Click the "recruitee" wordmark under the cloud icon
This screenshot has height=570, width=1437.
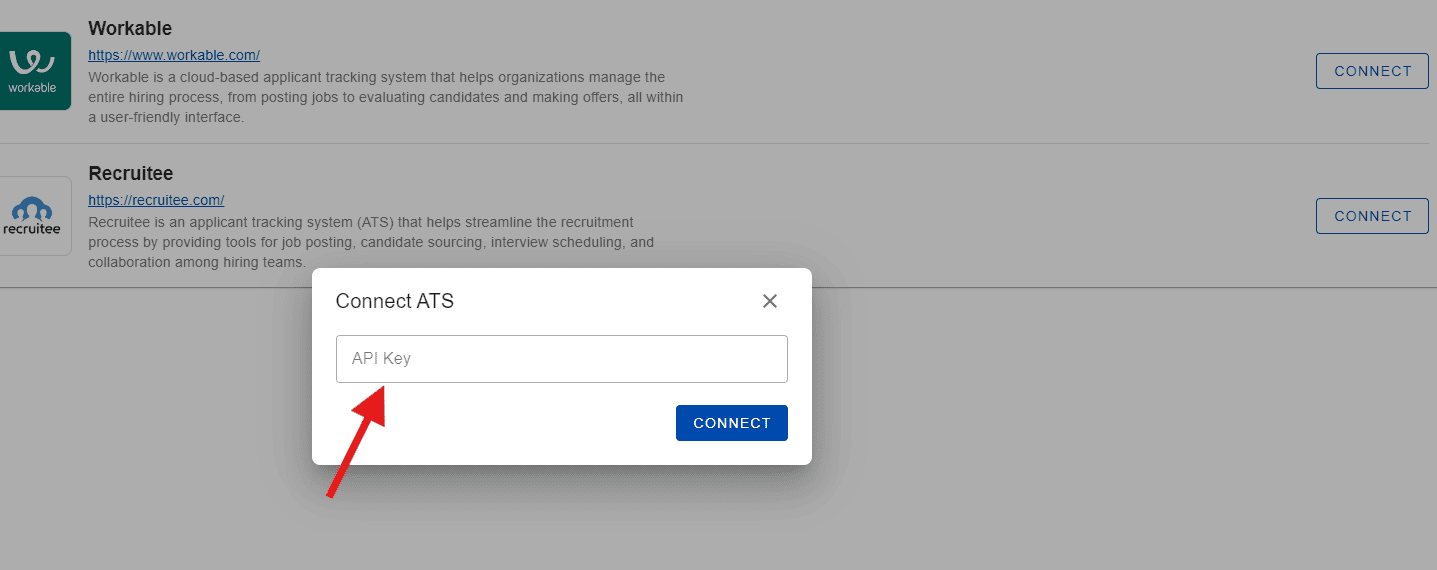[31, 228]
